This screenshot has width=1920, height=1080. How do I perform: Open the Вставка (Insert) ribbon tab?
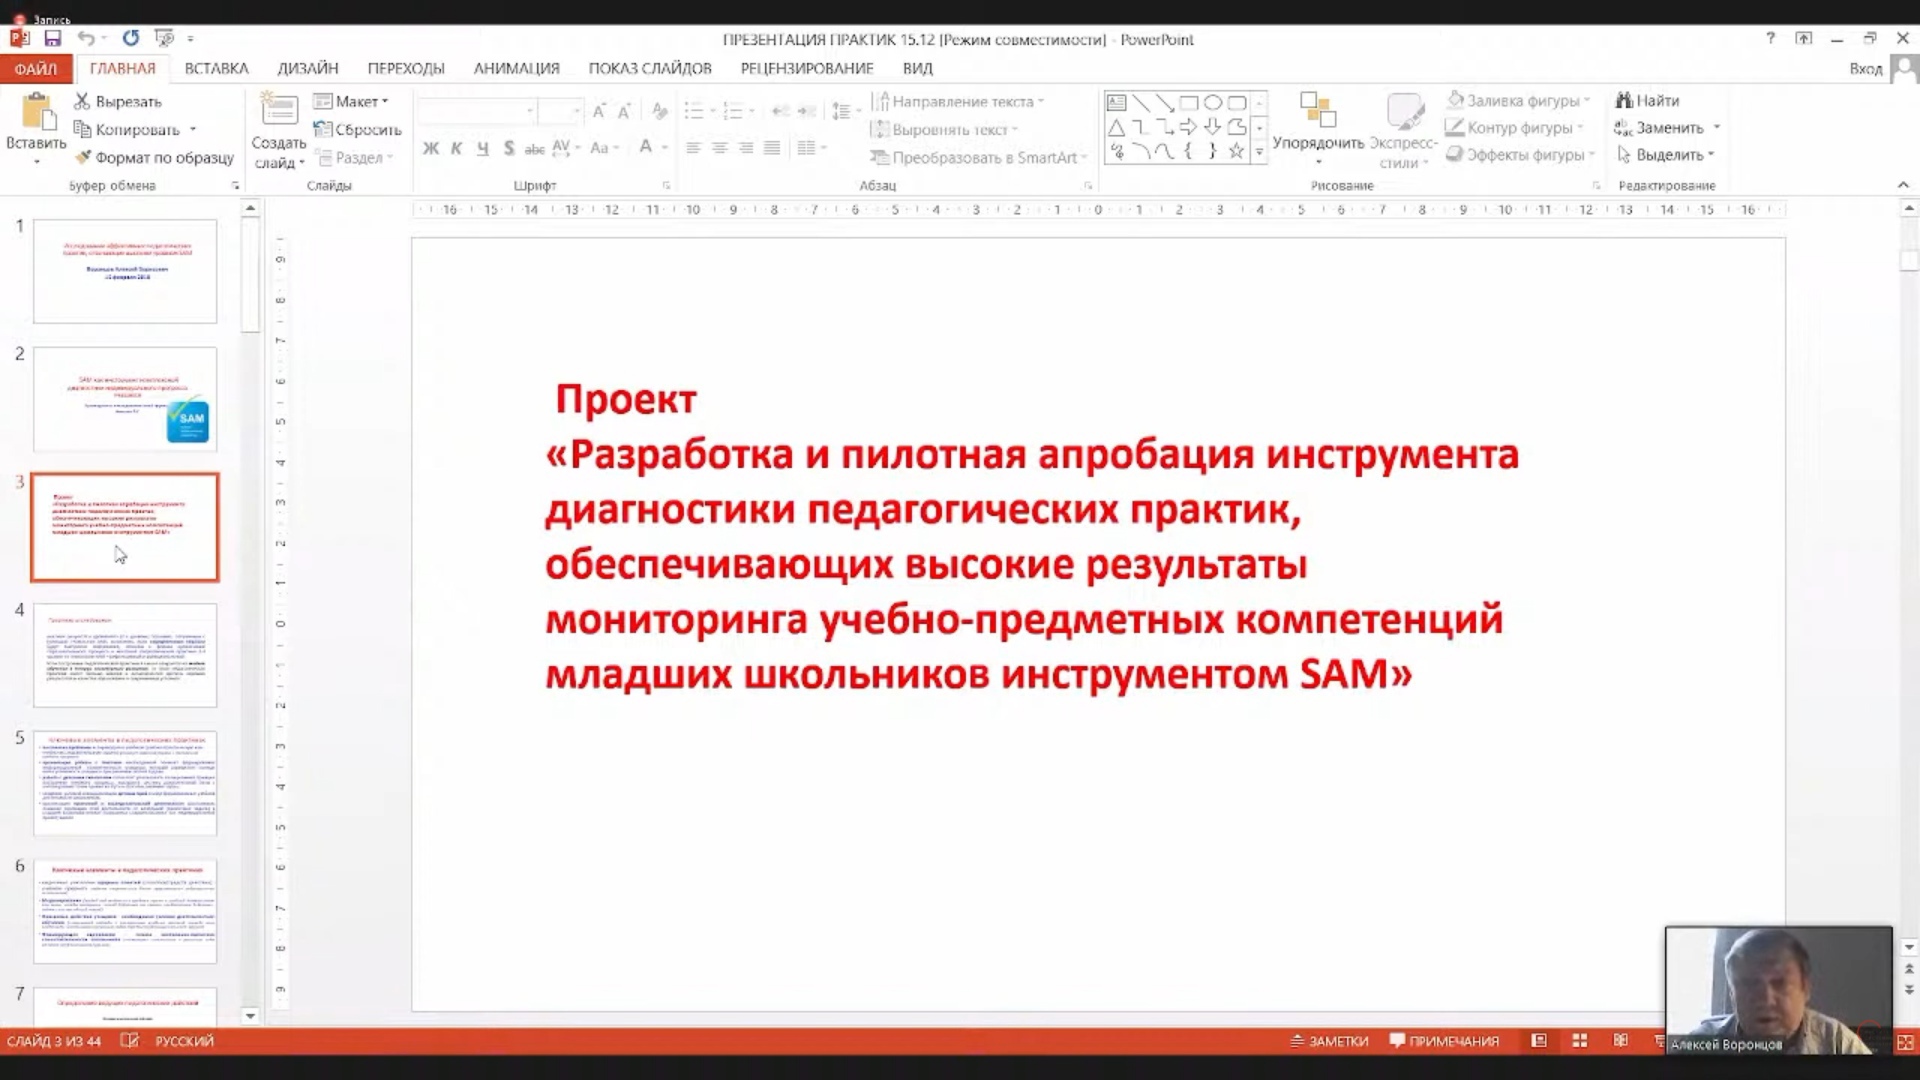tap(216, 68)
